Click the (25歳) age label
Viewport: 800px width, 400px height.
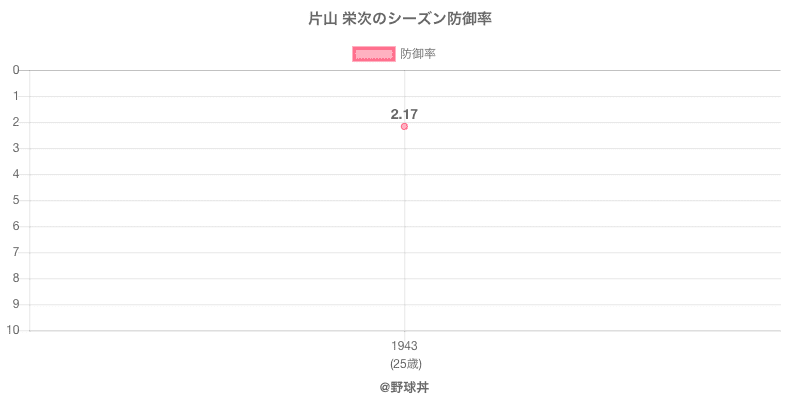pyautogui.click(x=404, y=362)
